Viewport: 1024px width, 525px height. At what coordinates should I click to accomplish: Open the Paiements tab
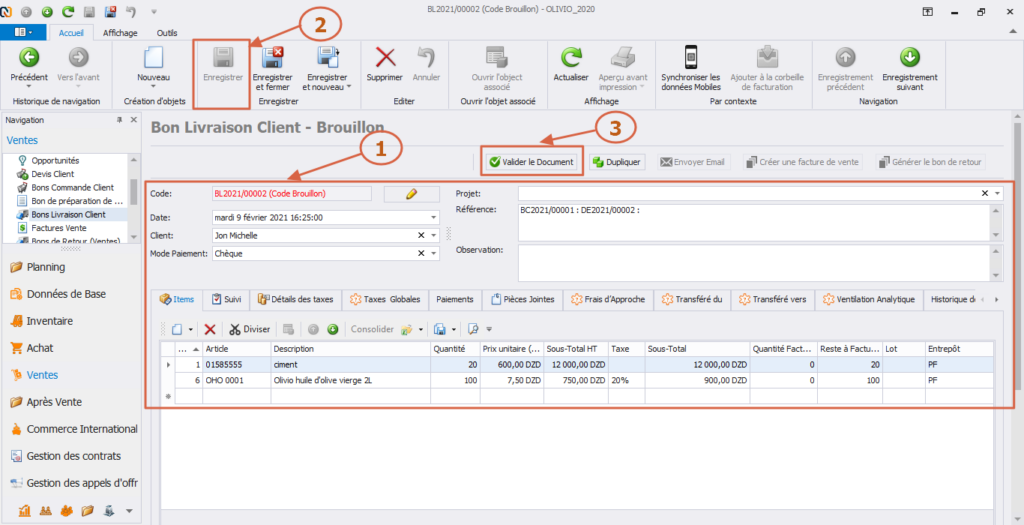455,300
